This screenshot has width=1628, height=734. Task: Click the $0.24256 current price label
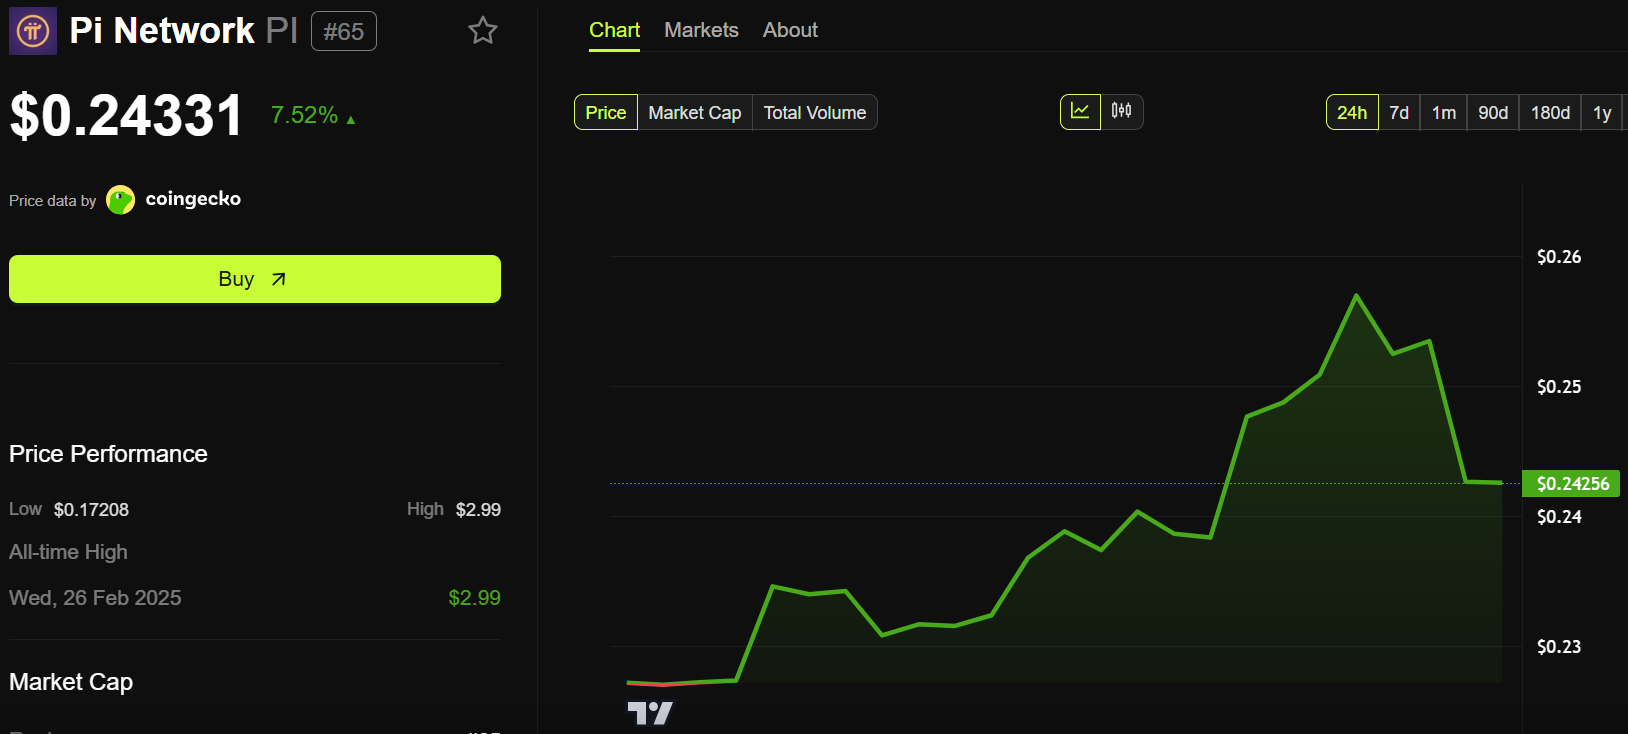(1572, 484)
